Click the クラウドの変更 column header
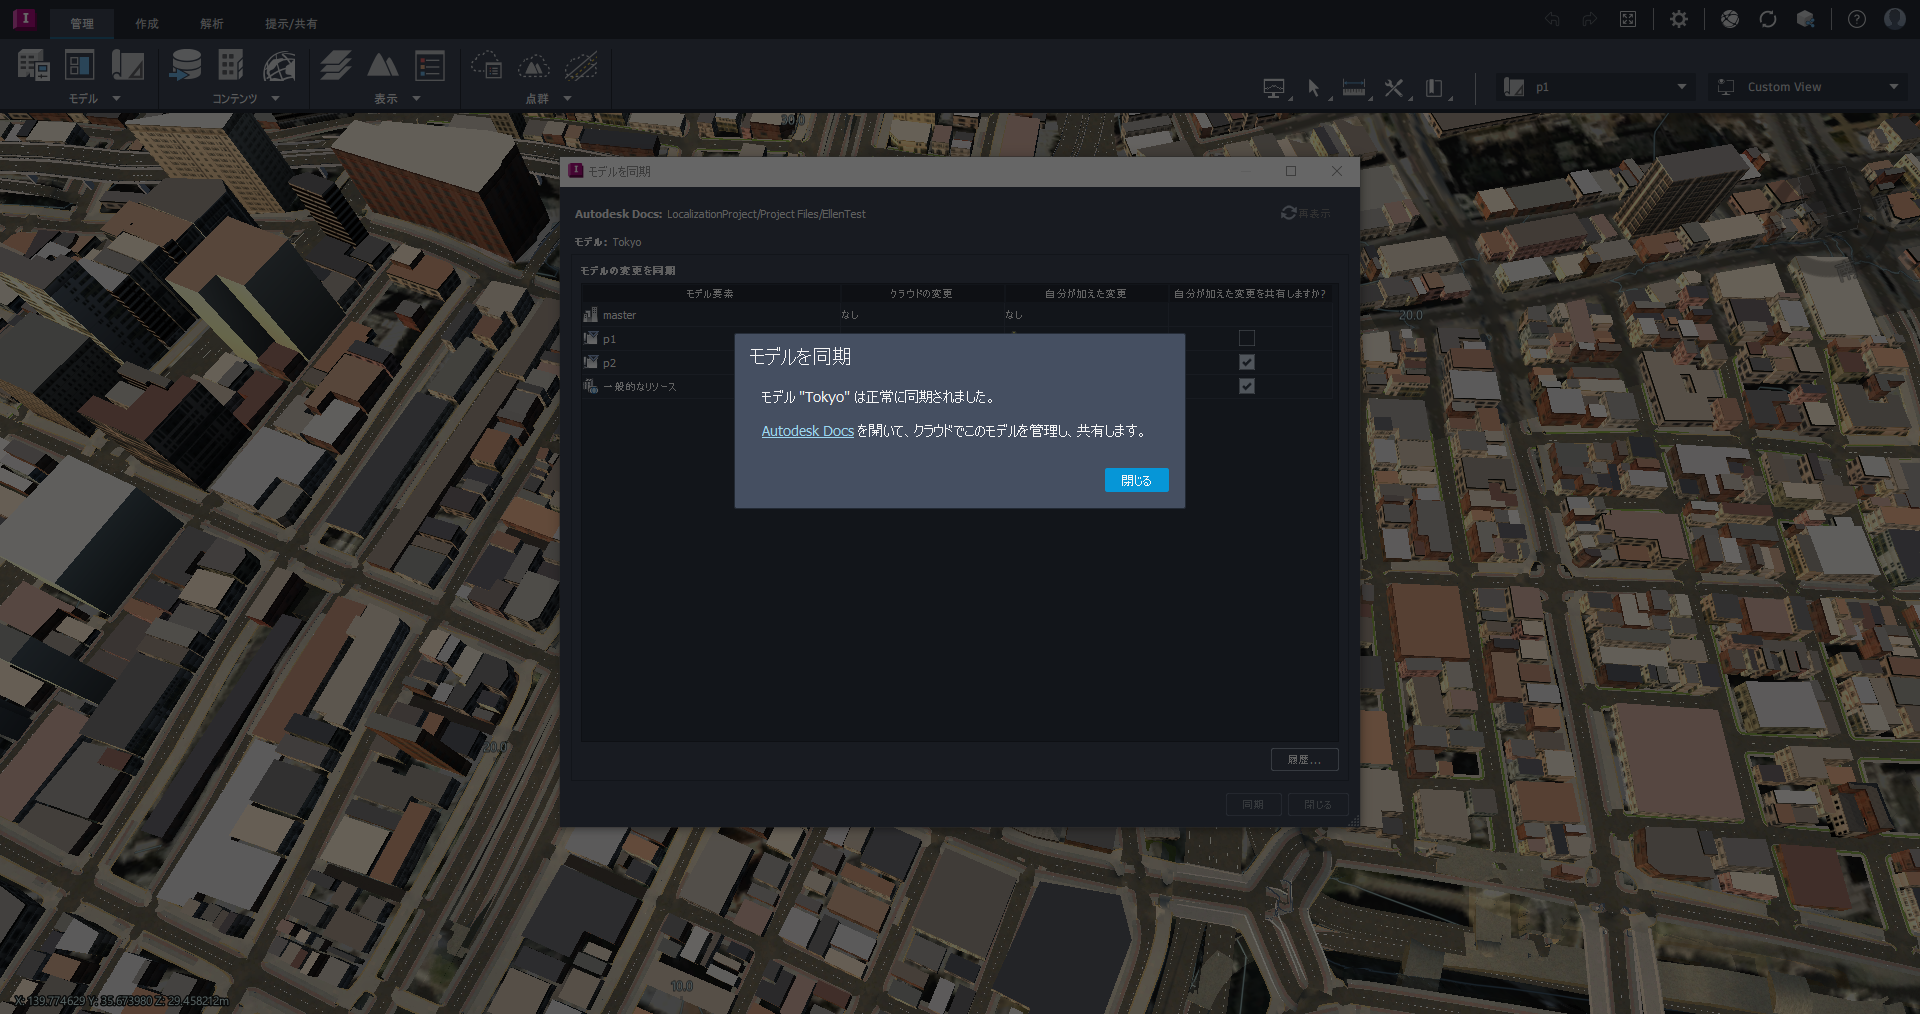The height and width of the screenshot is (1014, 1920). [921, 294]
